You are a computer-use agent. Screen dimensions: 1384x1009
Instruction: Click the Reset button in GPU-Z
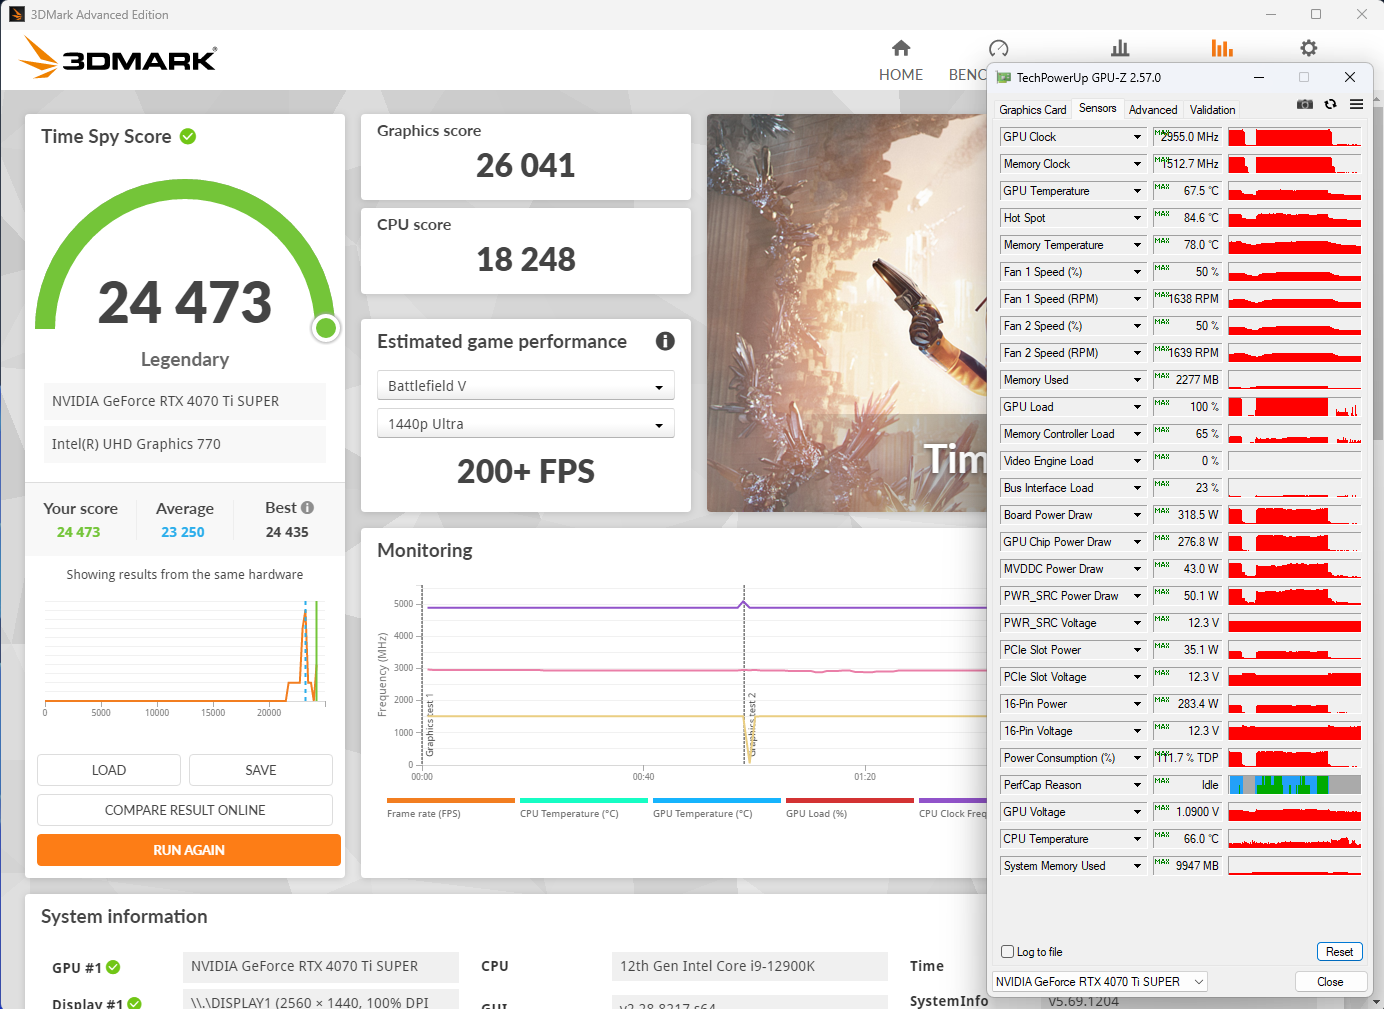[x=1340, y=951]
